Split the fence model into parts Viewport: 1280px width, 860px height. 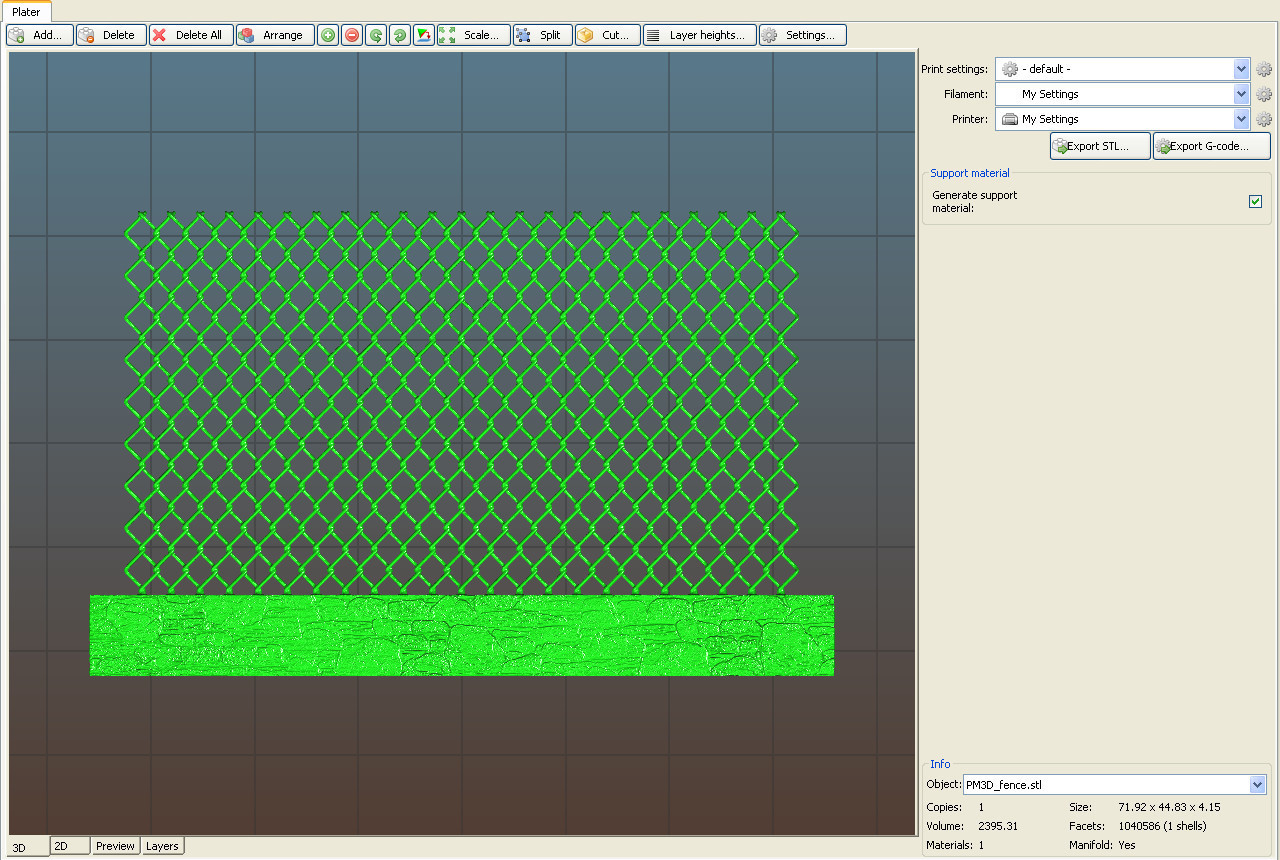(x=541, y=34)
